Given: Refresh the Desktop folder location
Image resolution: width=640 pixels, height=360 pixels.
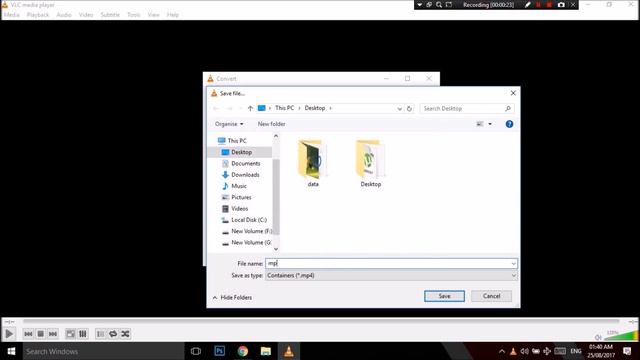Looking at the screenshot, I should 409,109.
